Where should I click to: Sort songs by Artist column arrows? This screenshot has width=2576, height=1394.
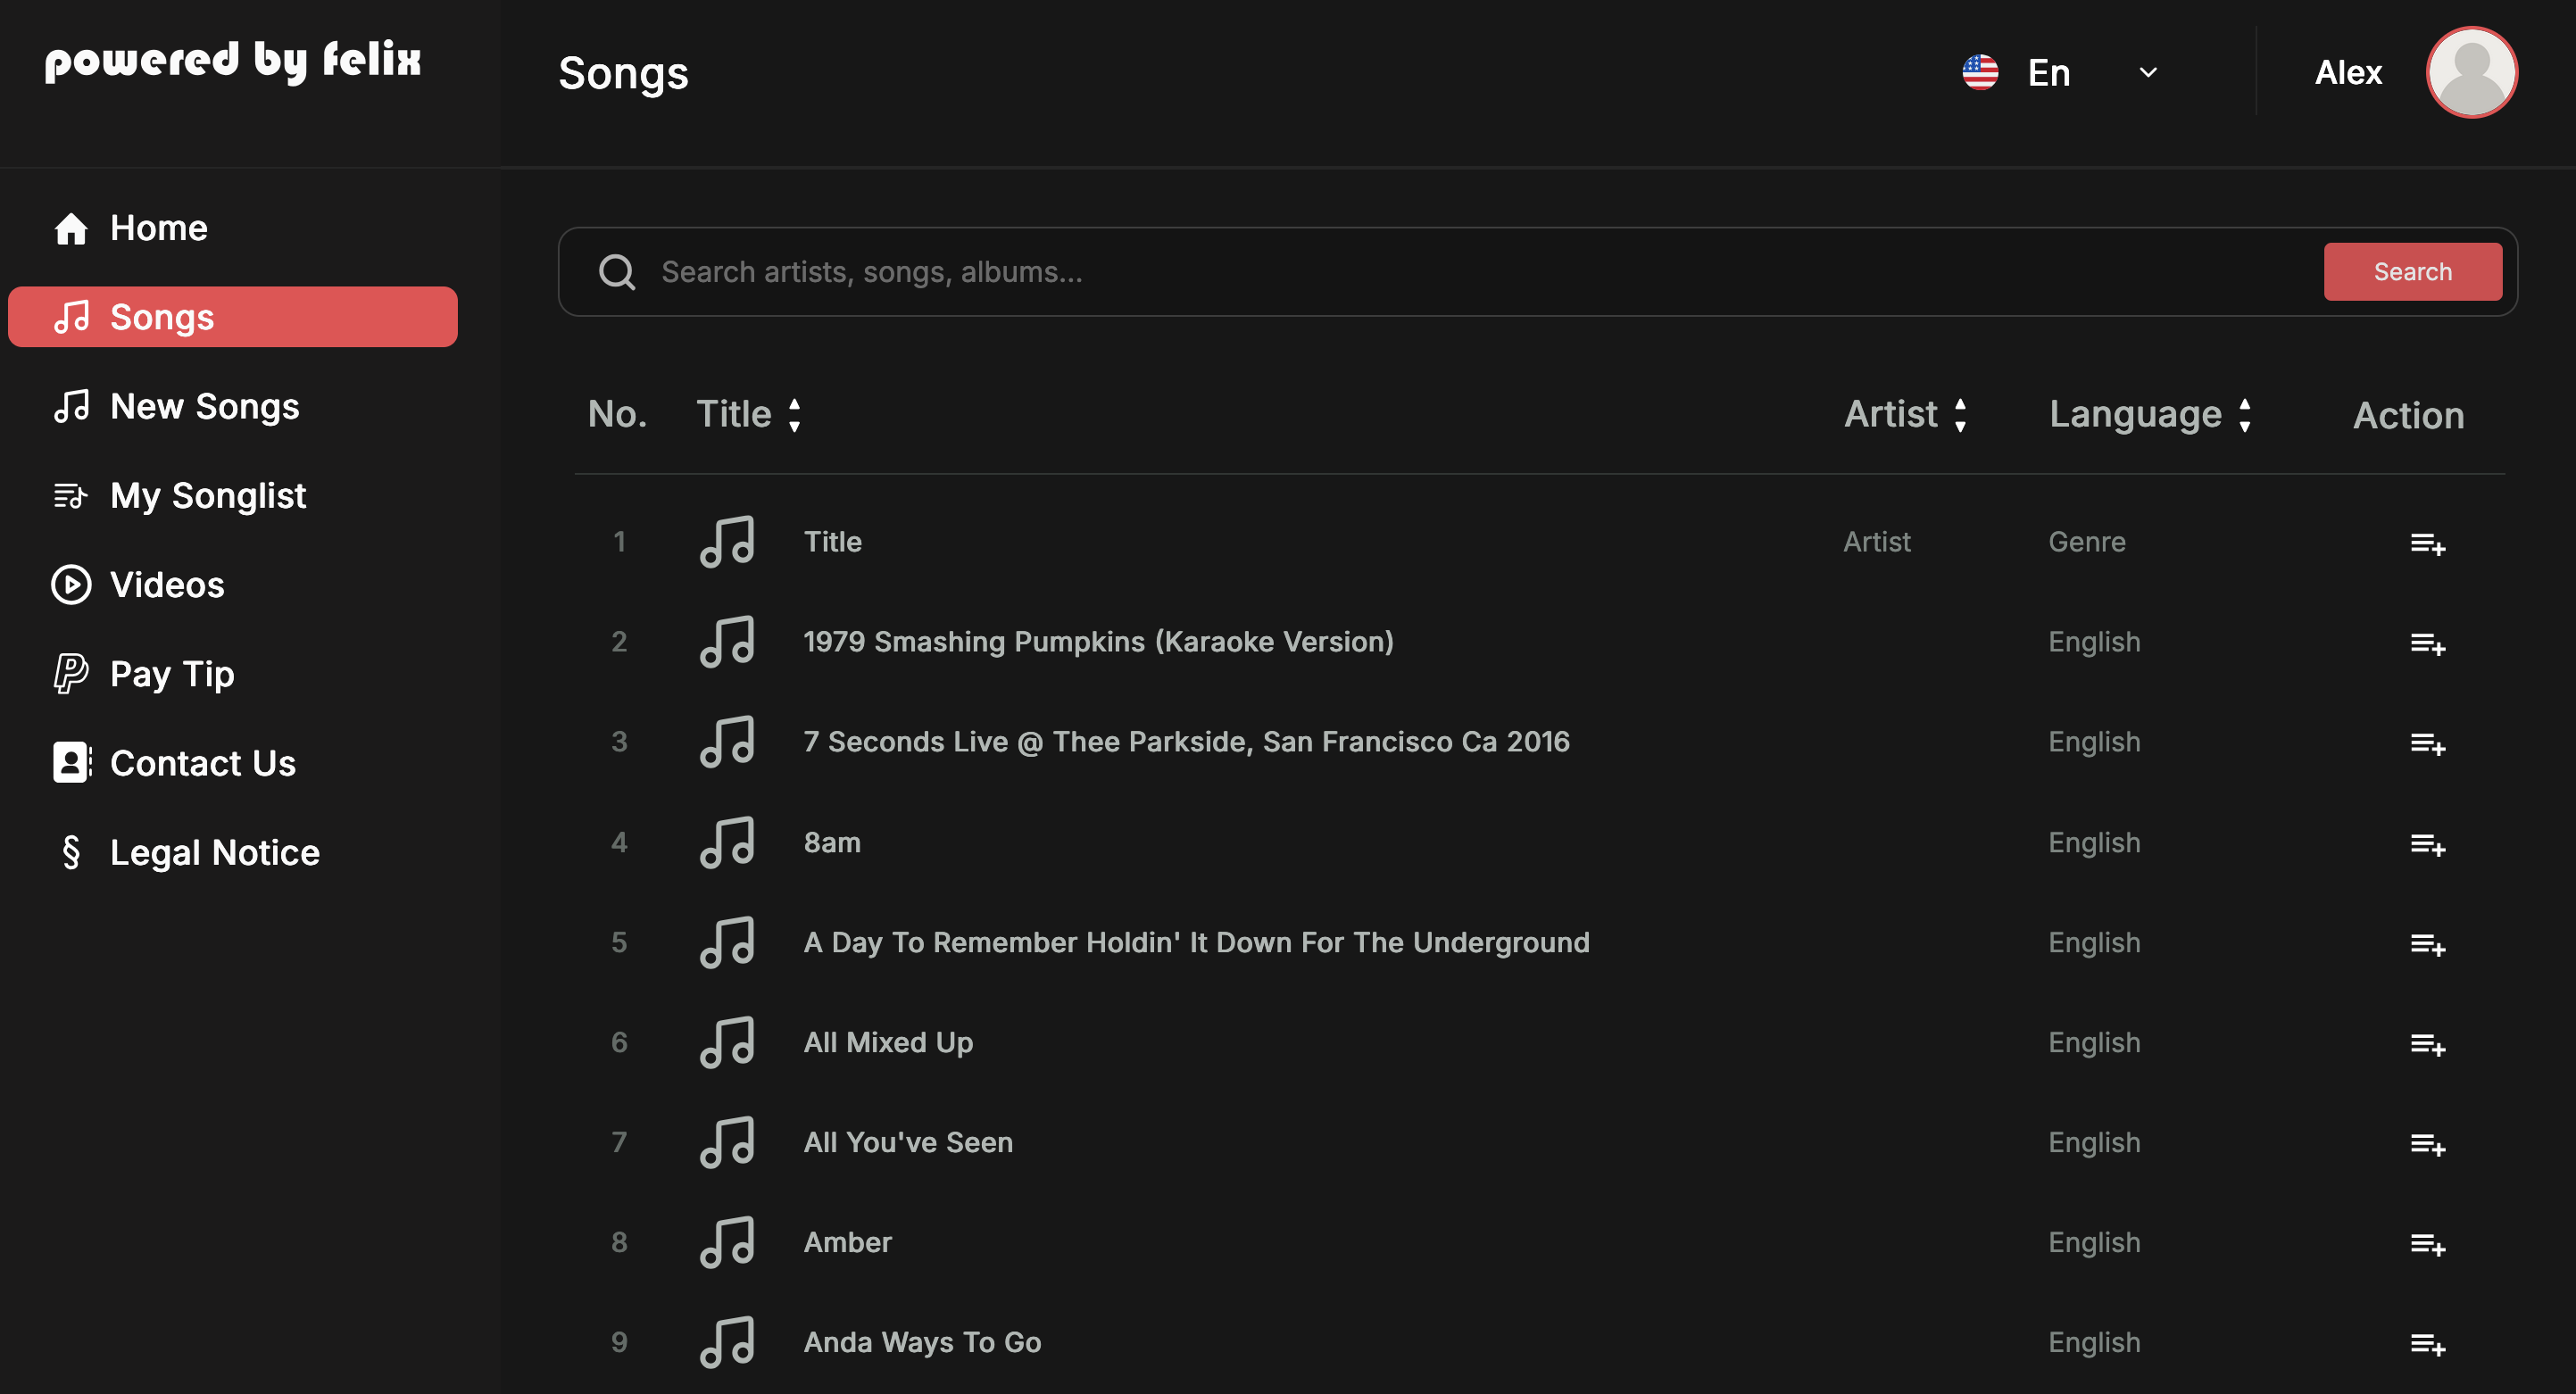tap(1960, 415)
